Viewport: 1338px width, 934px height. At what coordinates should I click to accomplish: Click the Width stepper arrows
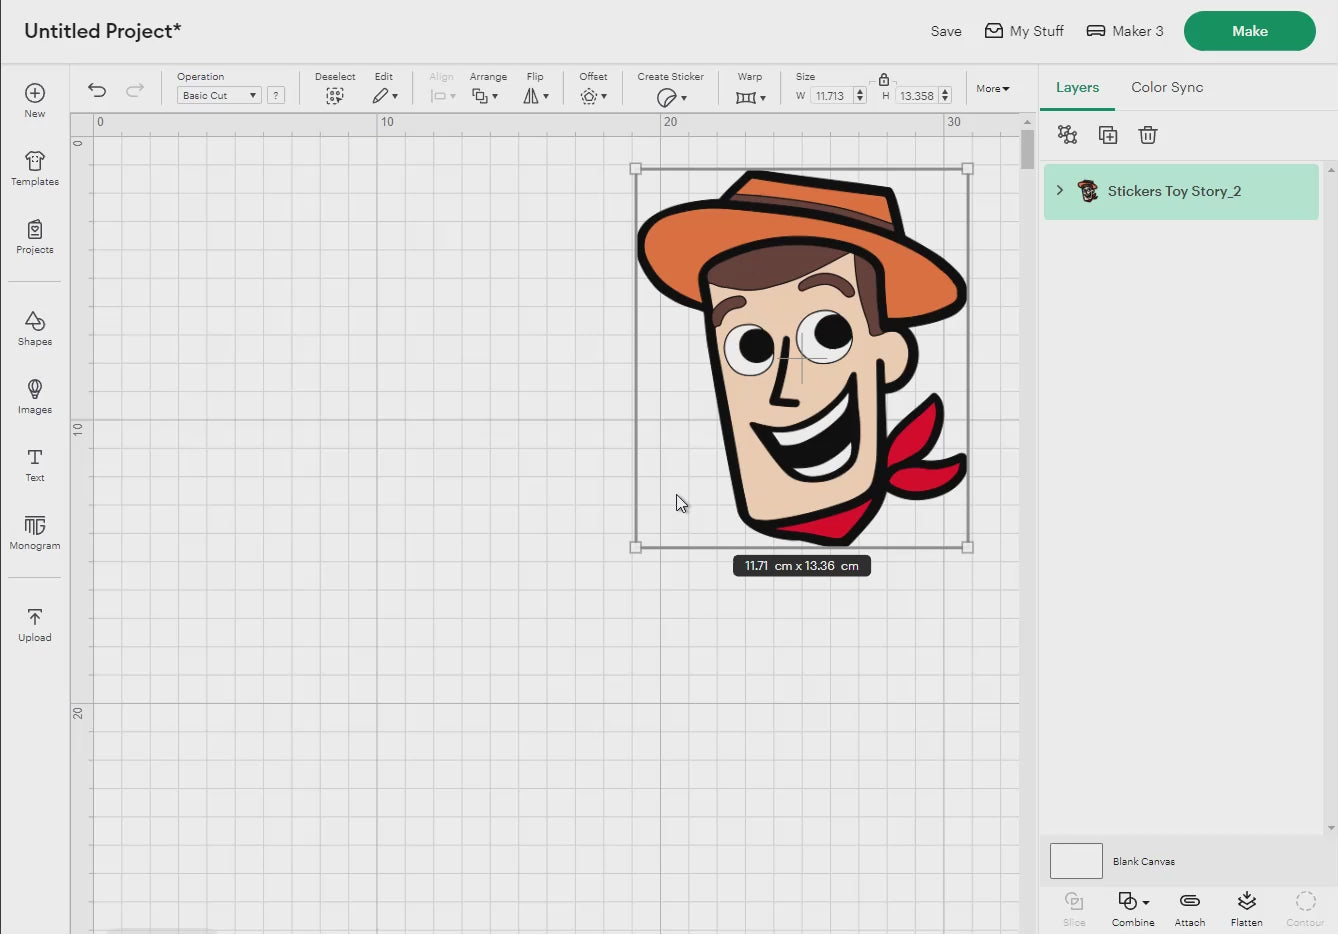point(860,96)
